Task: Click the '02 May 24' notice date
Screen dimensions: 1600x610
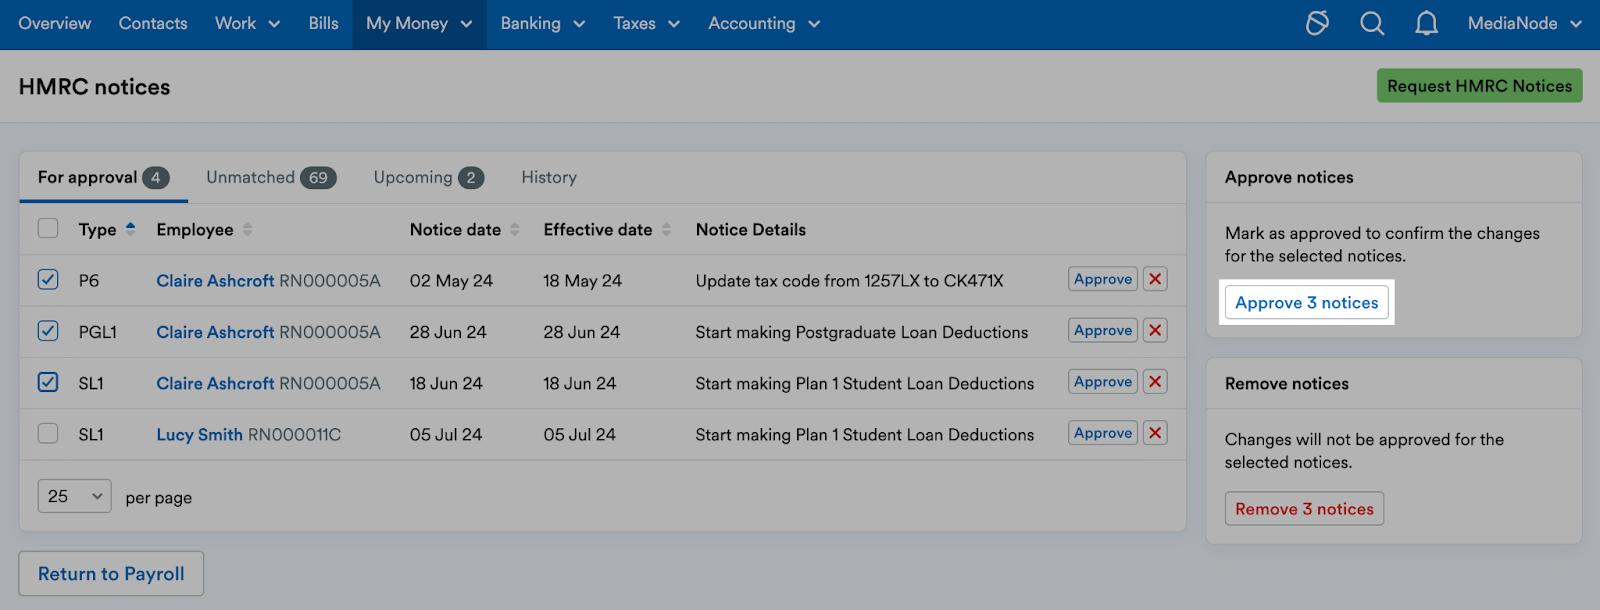Action: [451, 281]
